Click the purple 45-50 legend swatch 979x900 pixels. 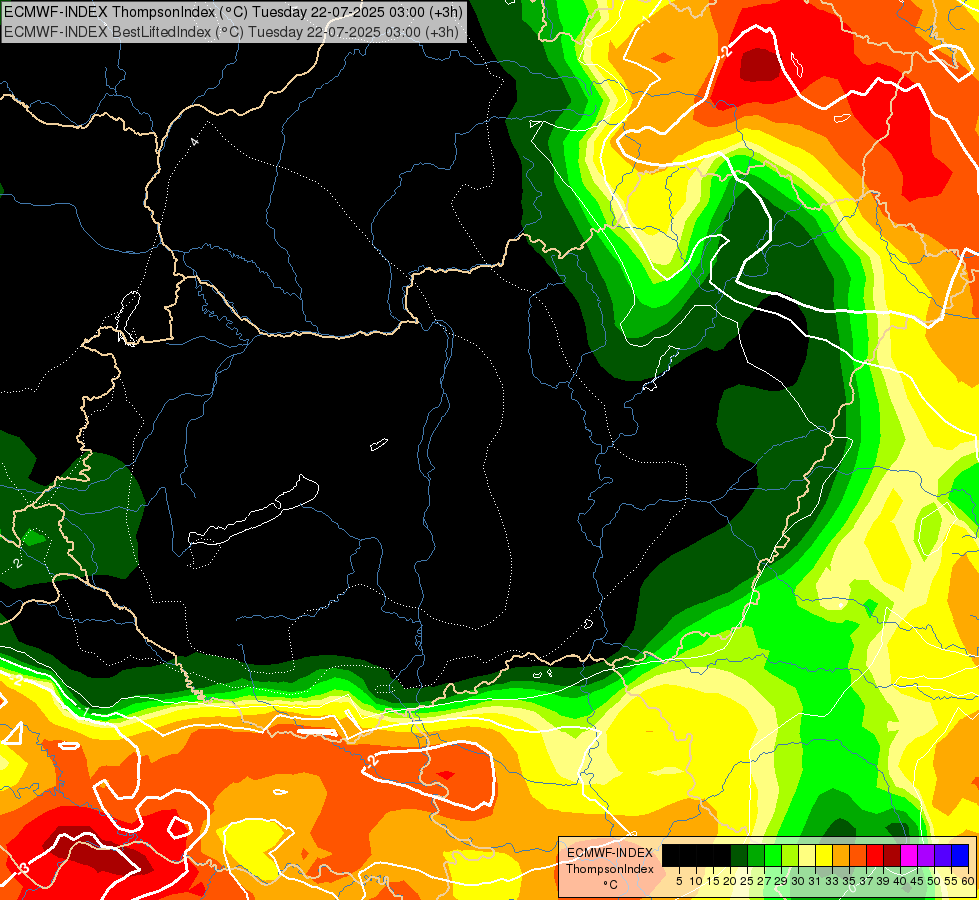[926, 855]
